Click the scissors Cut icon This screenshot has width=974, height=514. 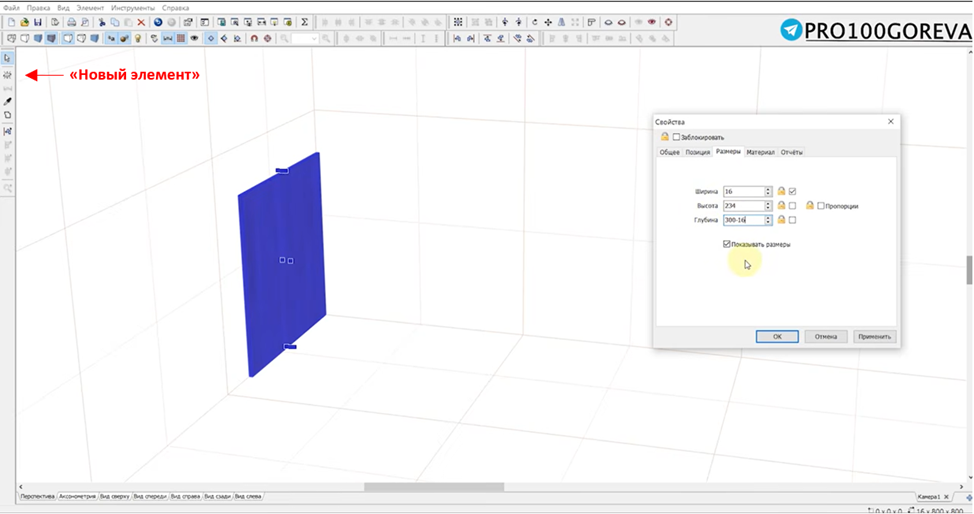pyautogui.click(x=102, y=22)
